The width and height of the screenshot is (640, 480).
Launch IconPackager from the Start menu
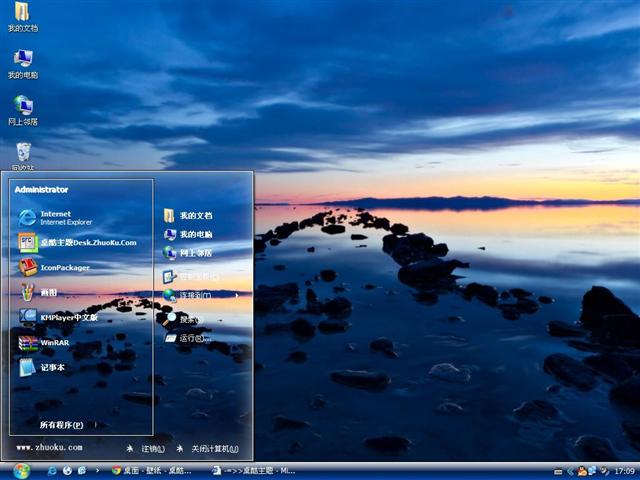[x=64, y=267]
